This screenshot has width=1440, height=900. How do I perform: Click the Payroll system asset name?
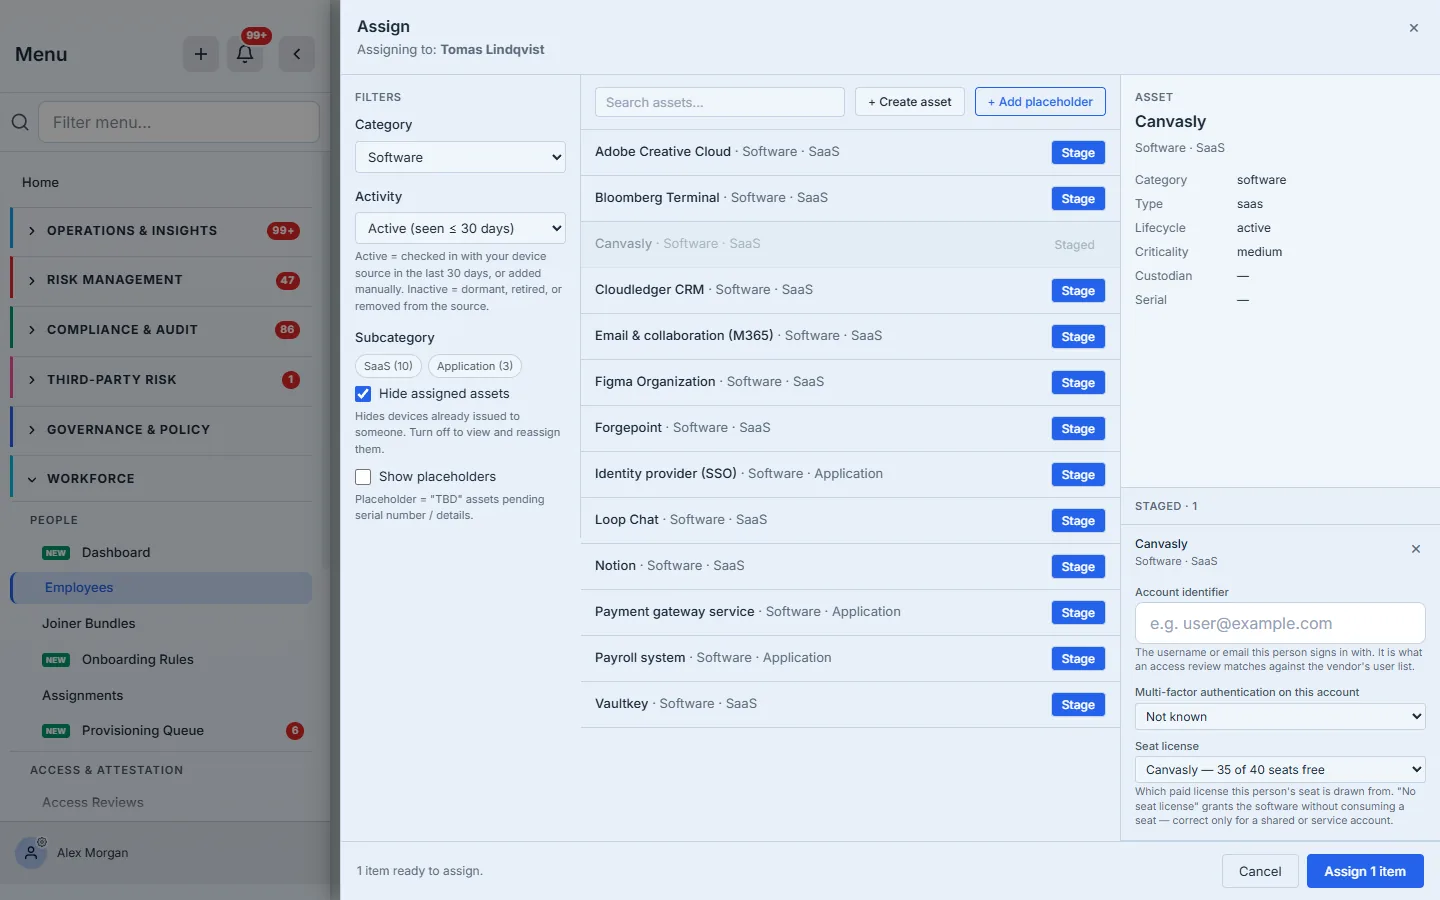point(640,658)
